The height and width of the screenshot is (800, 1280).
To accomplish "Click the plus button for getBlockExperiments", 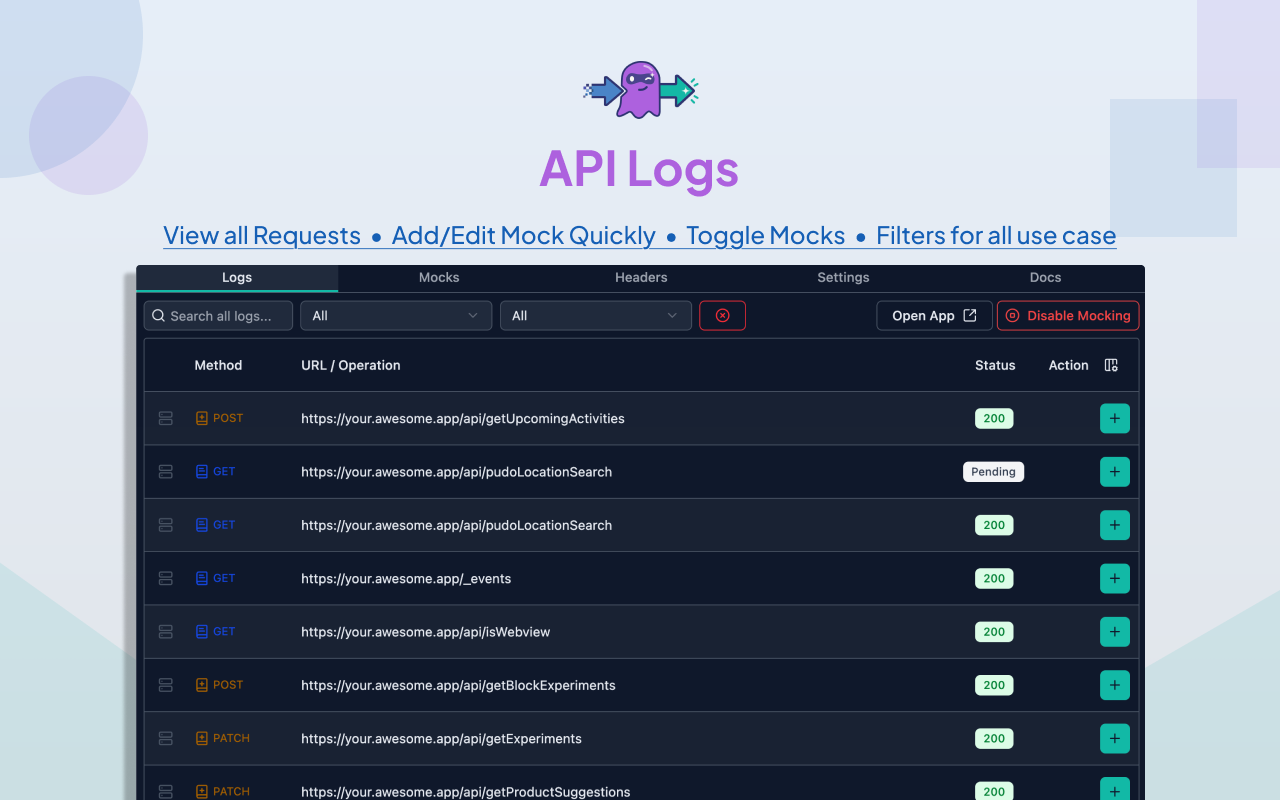I will point(1115,685).
